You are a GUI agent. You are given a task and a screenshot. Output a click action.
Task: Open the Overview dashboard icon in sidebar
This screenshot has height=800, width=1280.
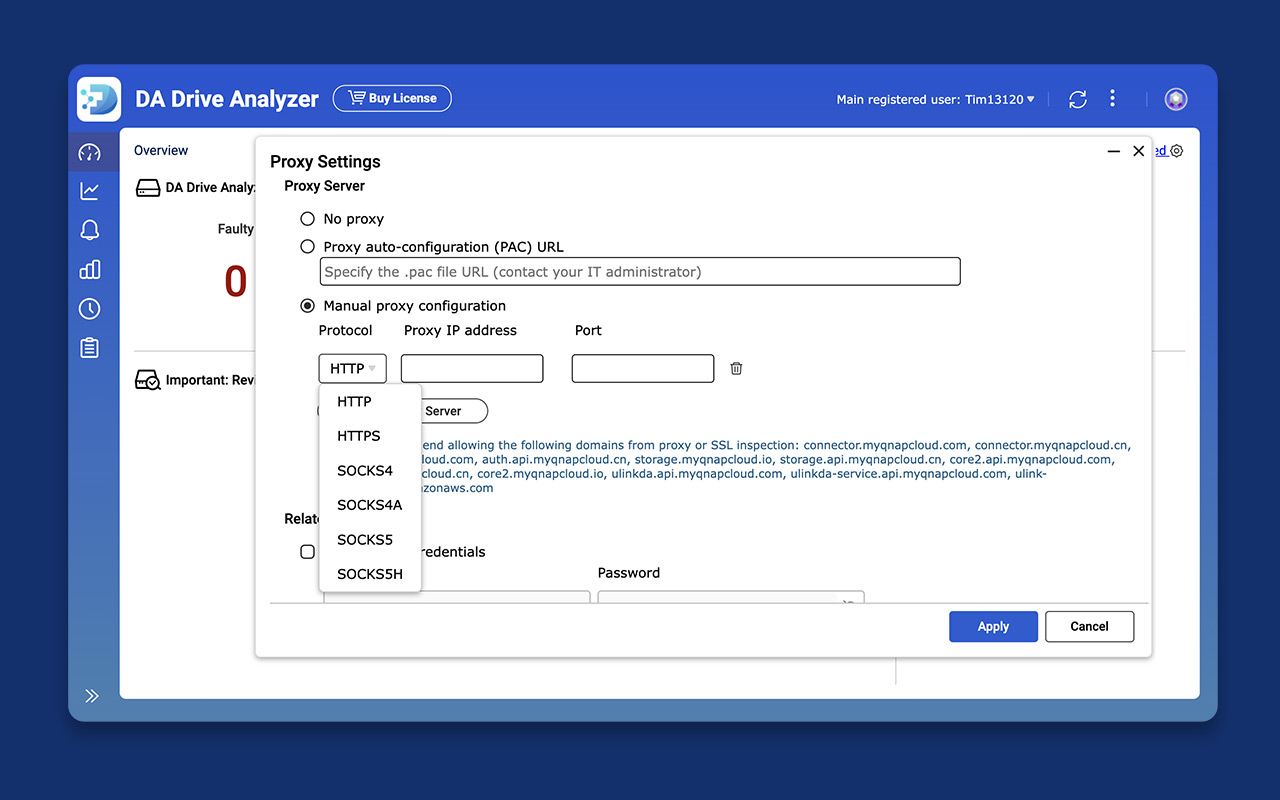pos(90,150)
